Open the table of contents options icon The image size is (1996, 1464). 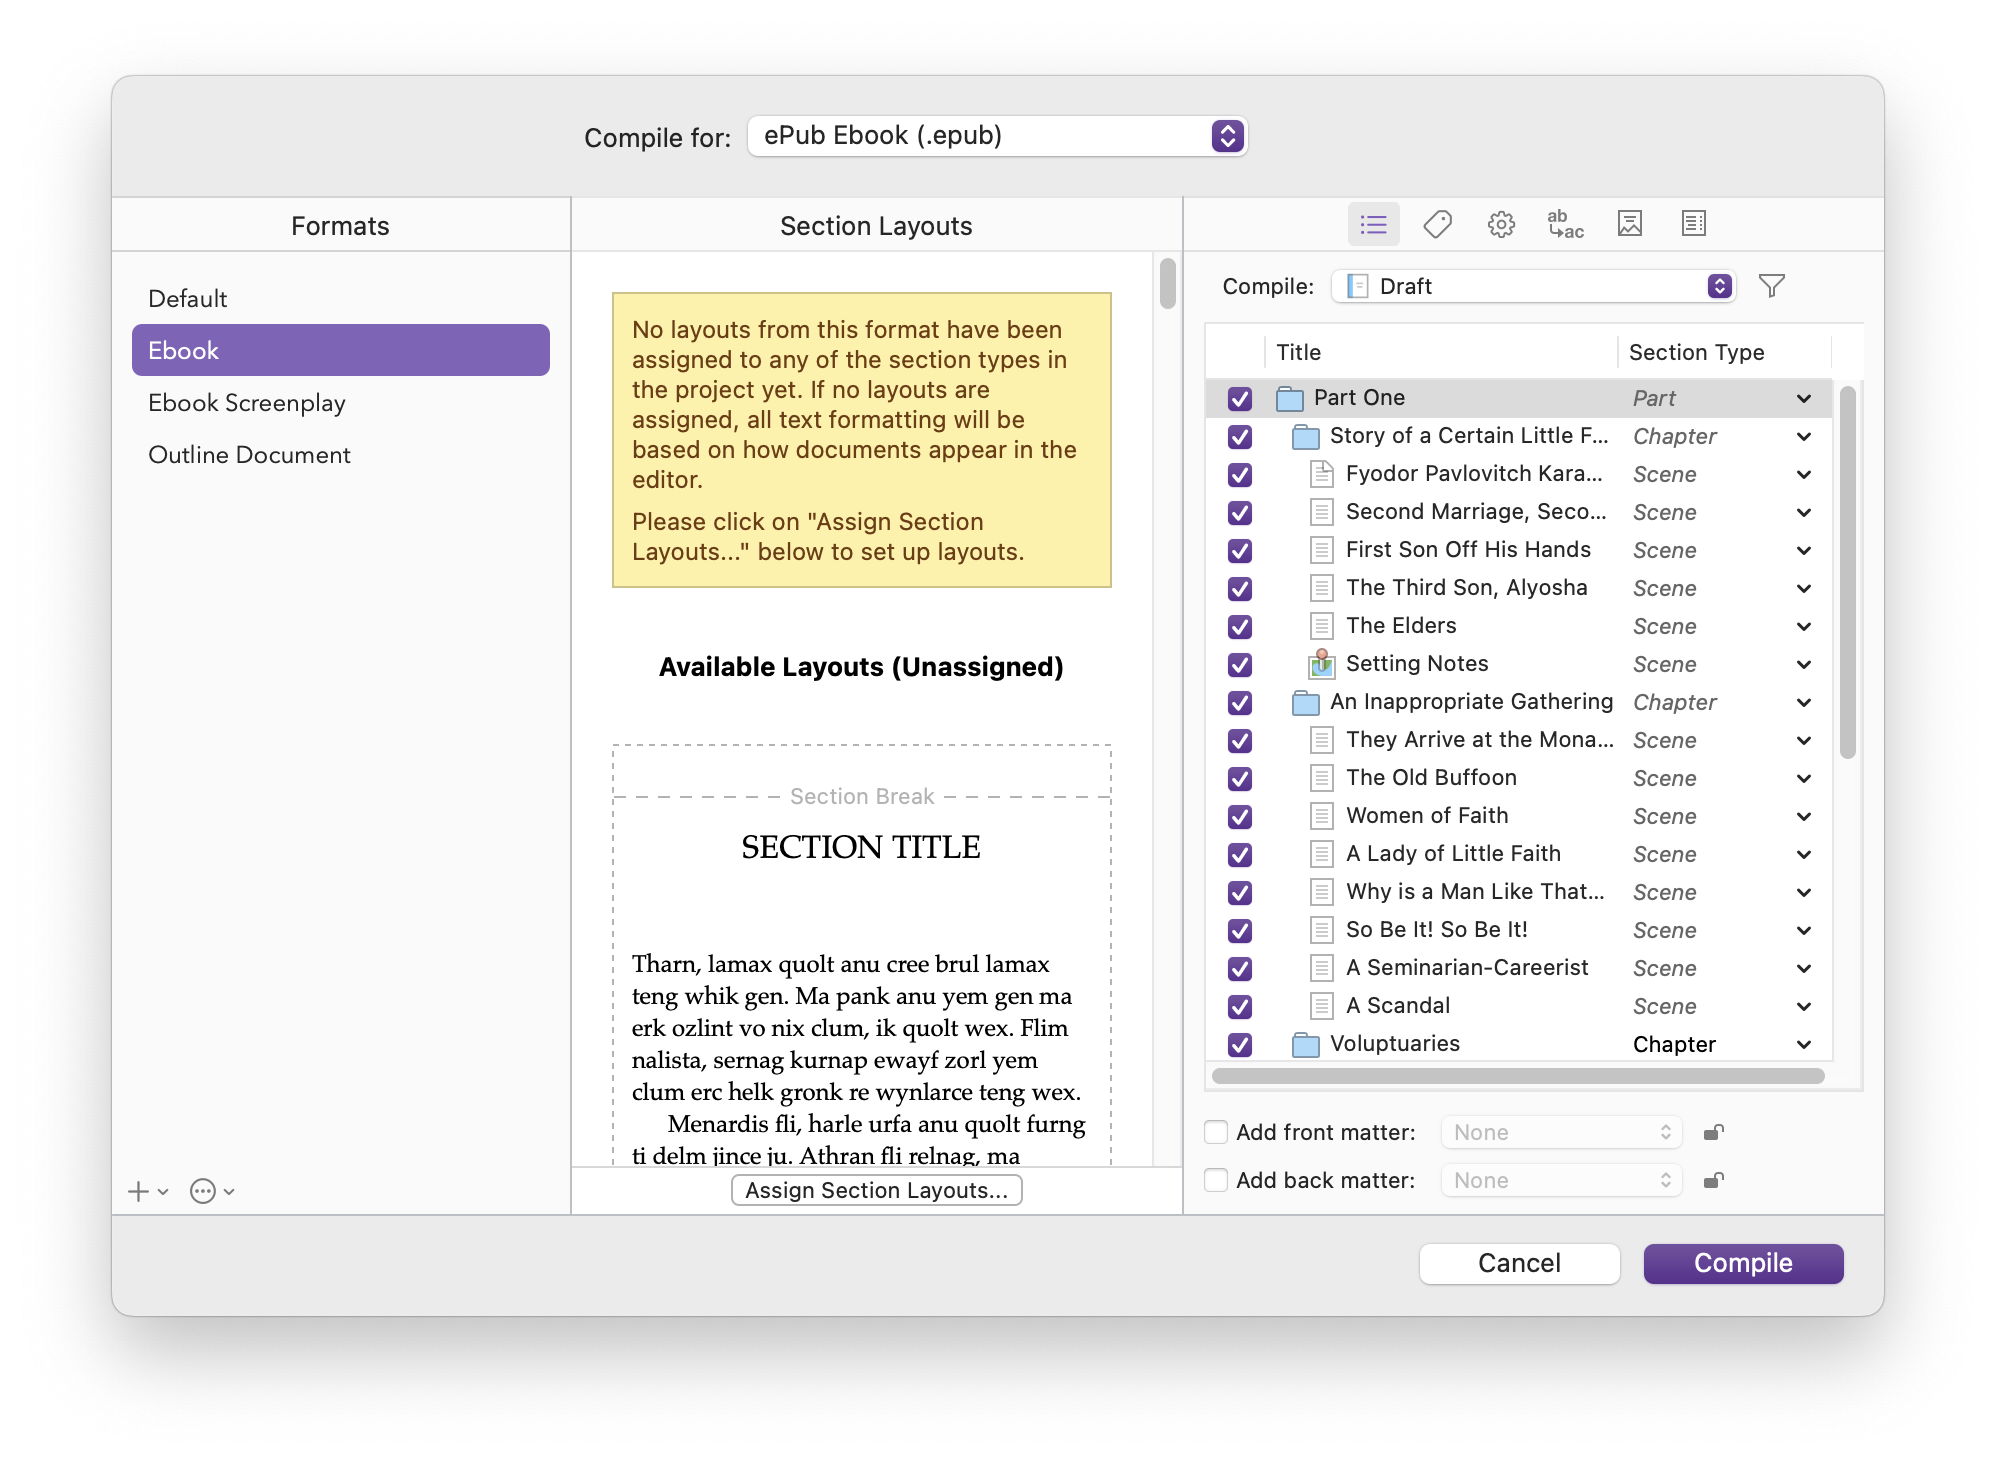[x=1693, y=224]
